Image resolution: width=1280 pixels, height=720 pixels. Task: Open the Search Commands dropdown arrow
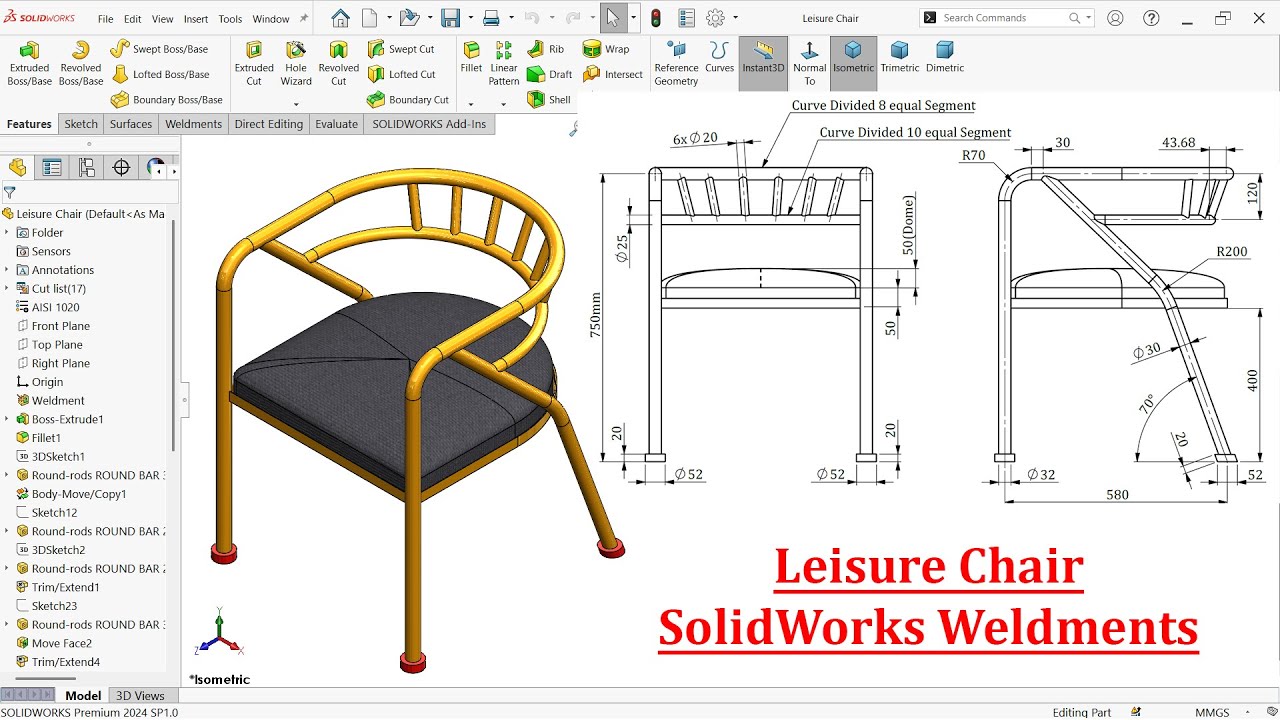(x=1089, y=18)
